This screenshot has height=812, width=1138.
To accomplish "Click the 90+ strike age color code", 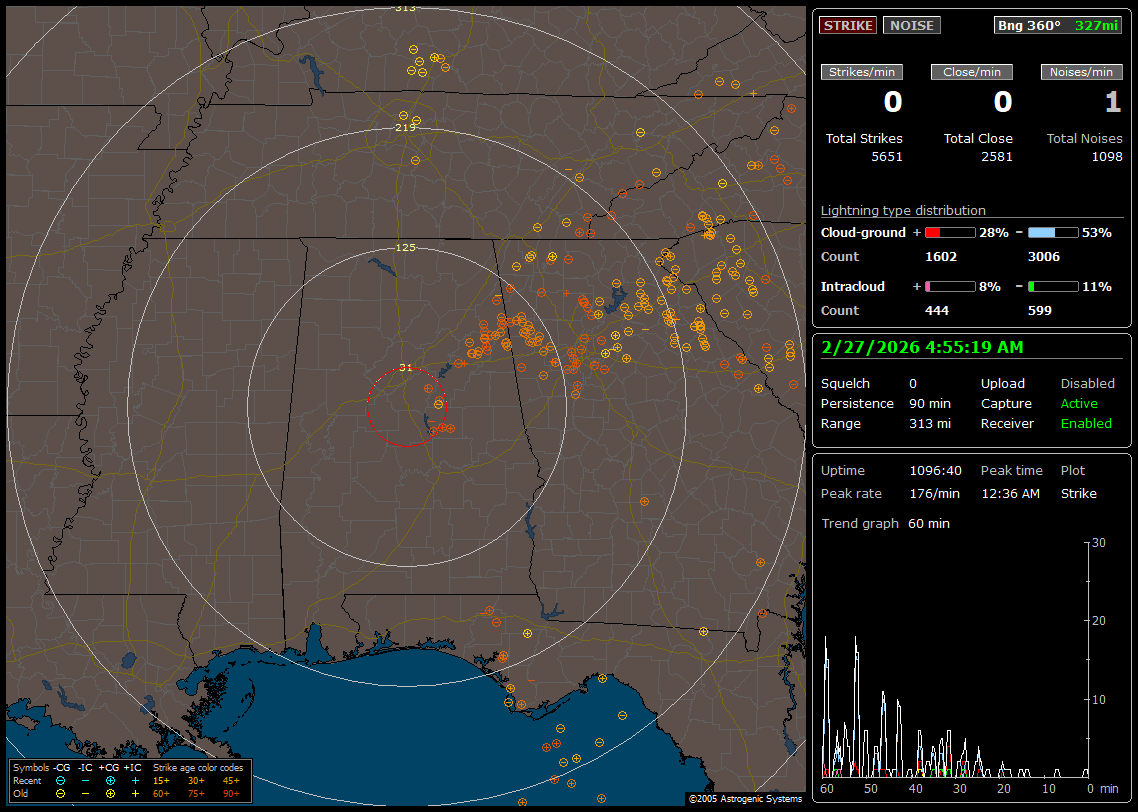I will tap(231, 793).
